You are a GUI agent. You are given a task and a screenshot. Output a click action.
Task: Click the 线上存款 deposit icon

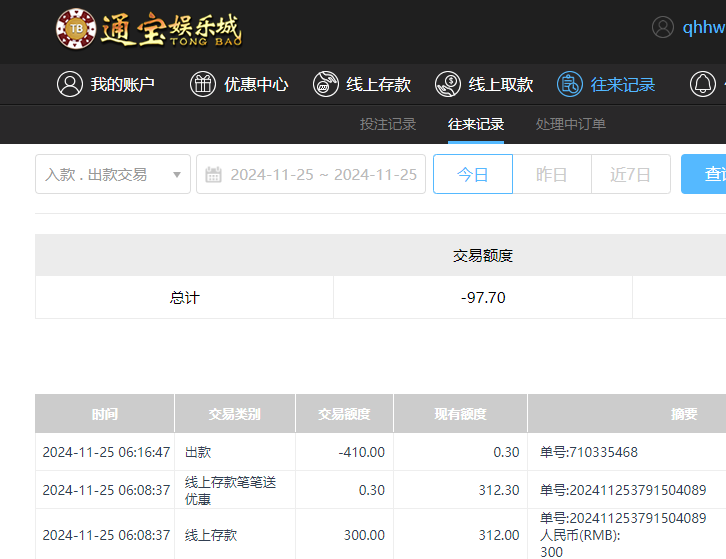pos(325,84)
